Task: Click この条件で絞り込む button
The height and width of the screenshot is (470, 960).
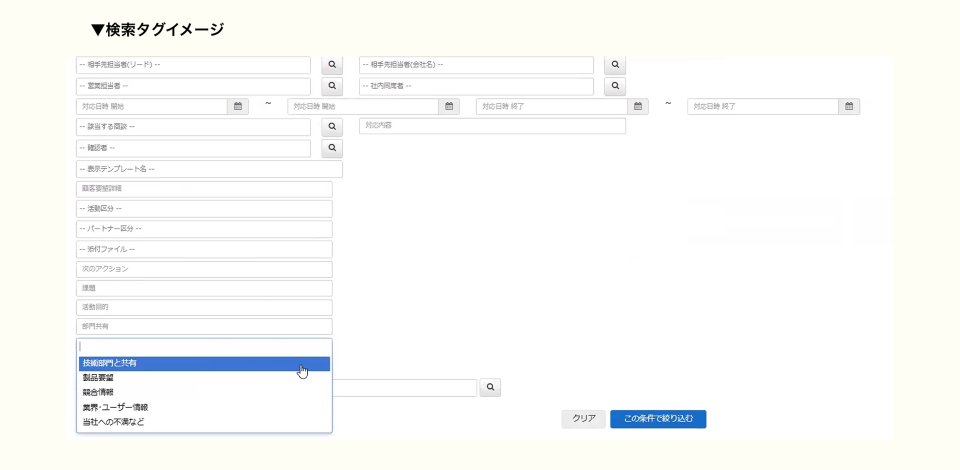Action: 658,419
